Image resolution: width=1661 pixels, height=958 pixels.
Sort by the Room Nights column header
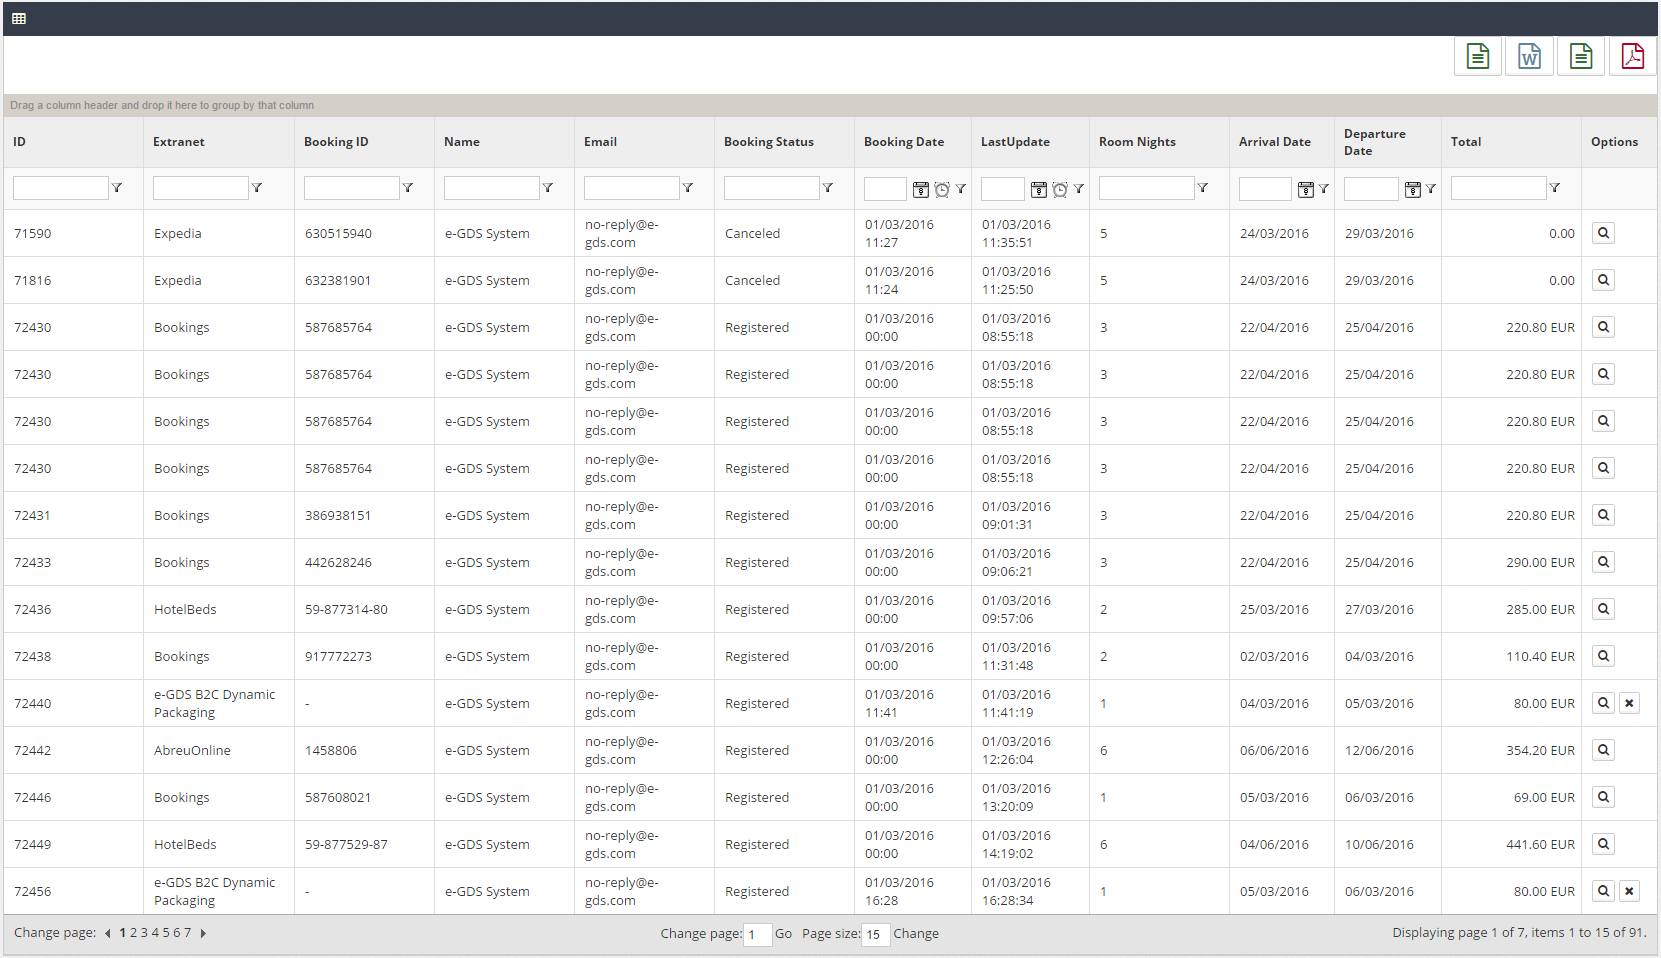coord(1137,142)
